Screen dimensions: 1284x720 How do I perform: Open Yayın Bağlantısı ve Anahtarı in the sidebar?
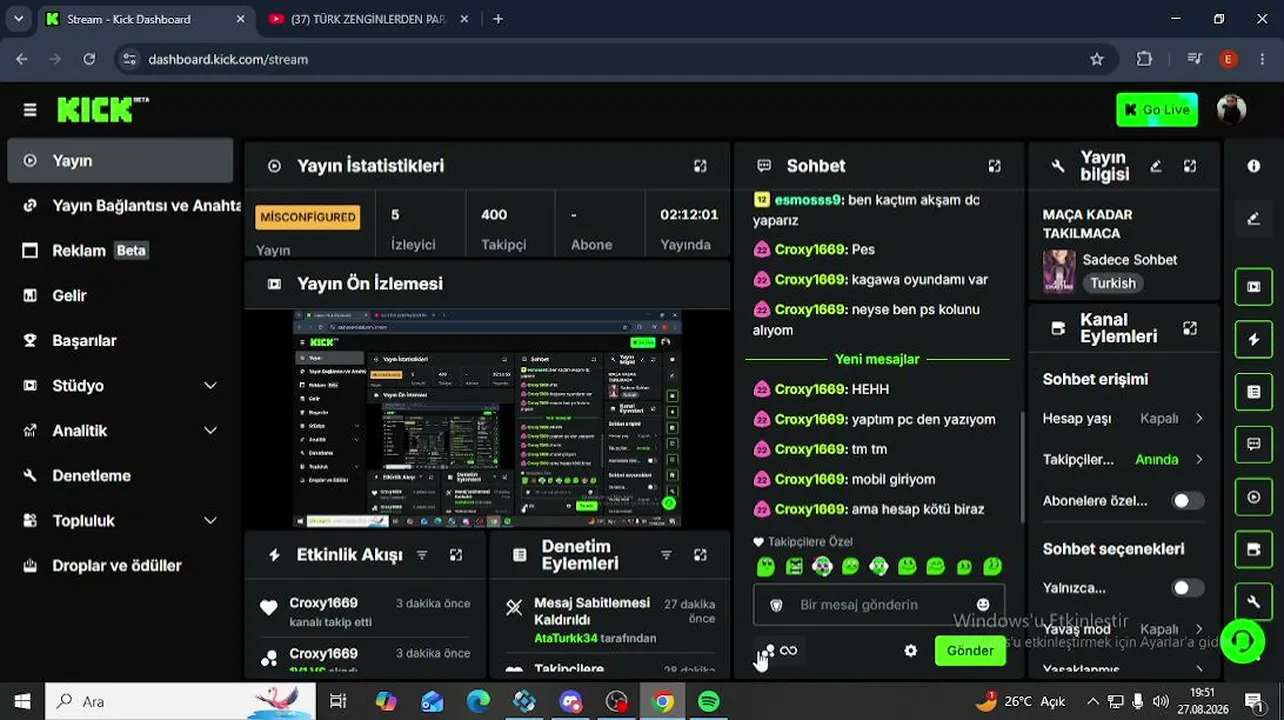point(121,206)
